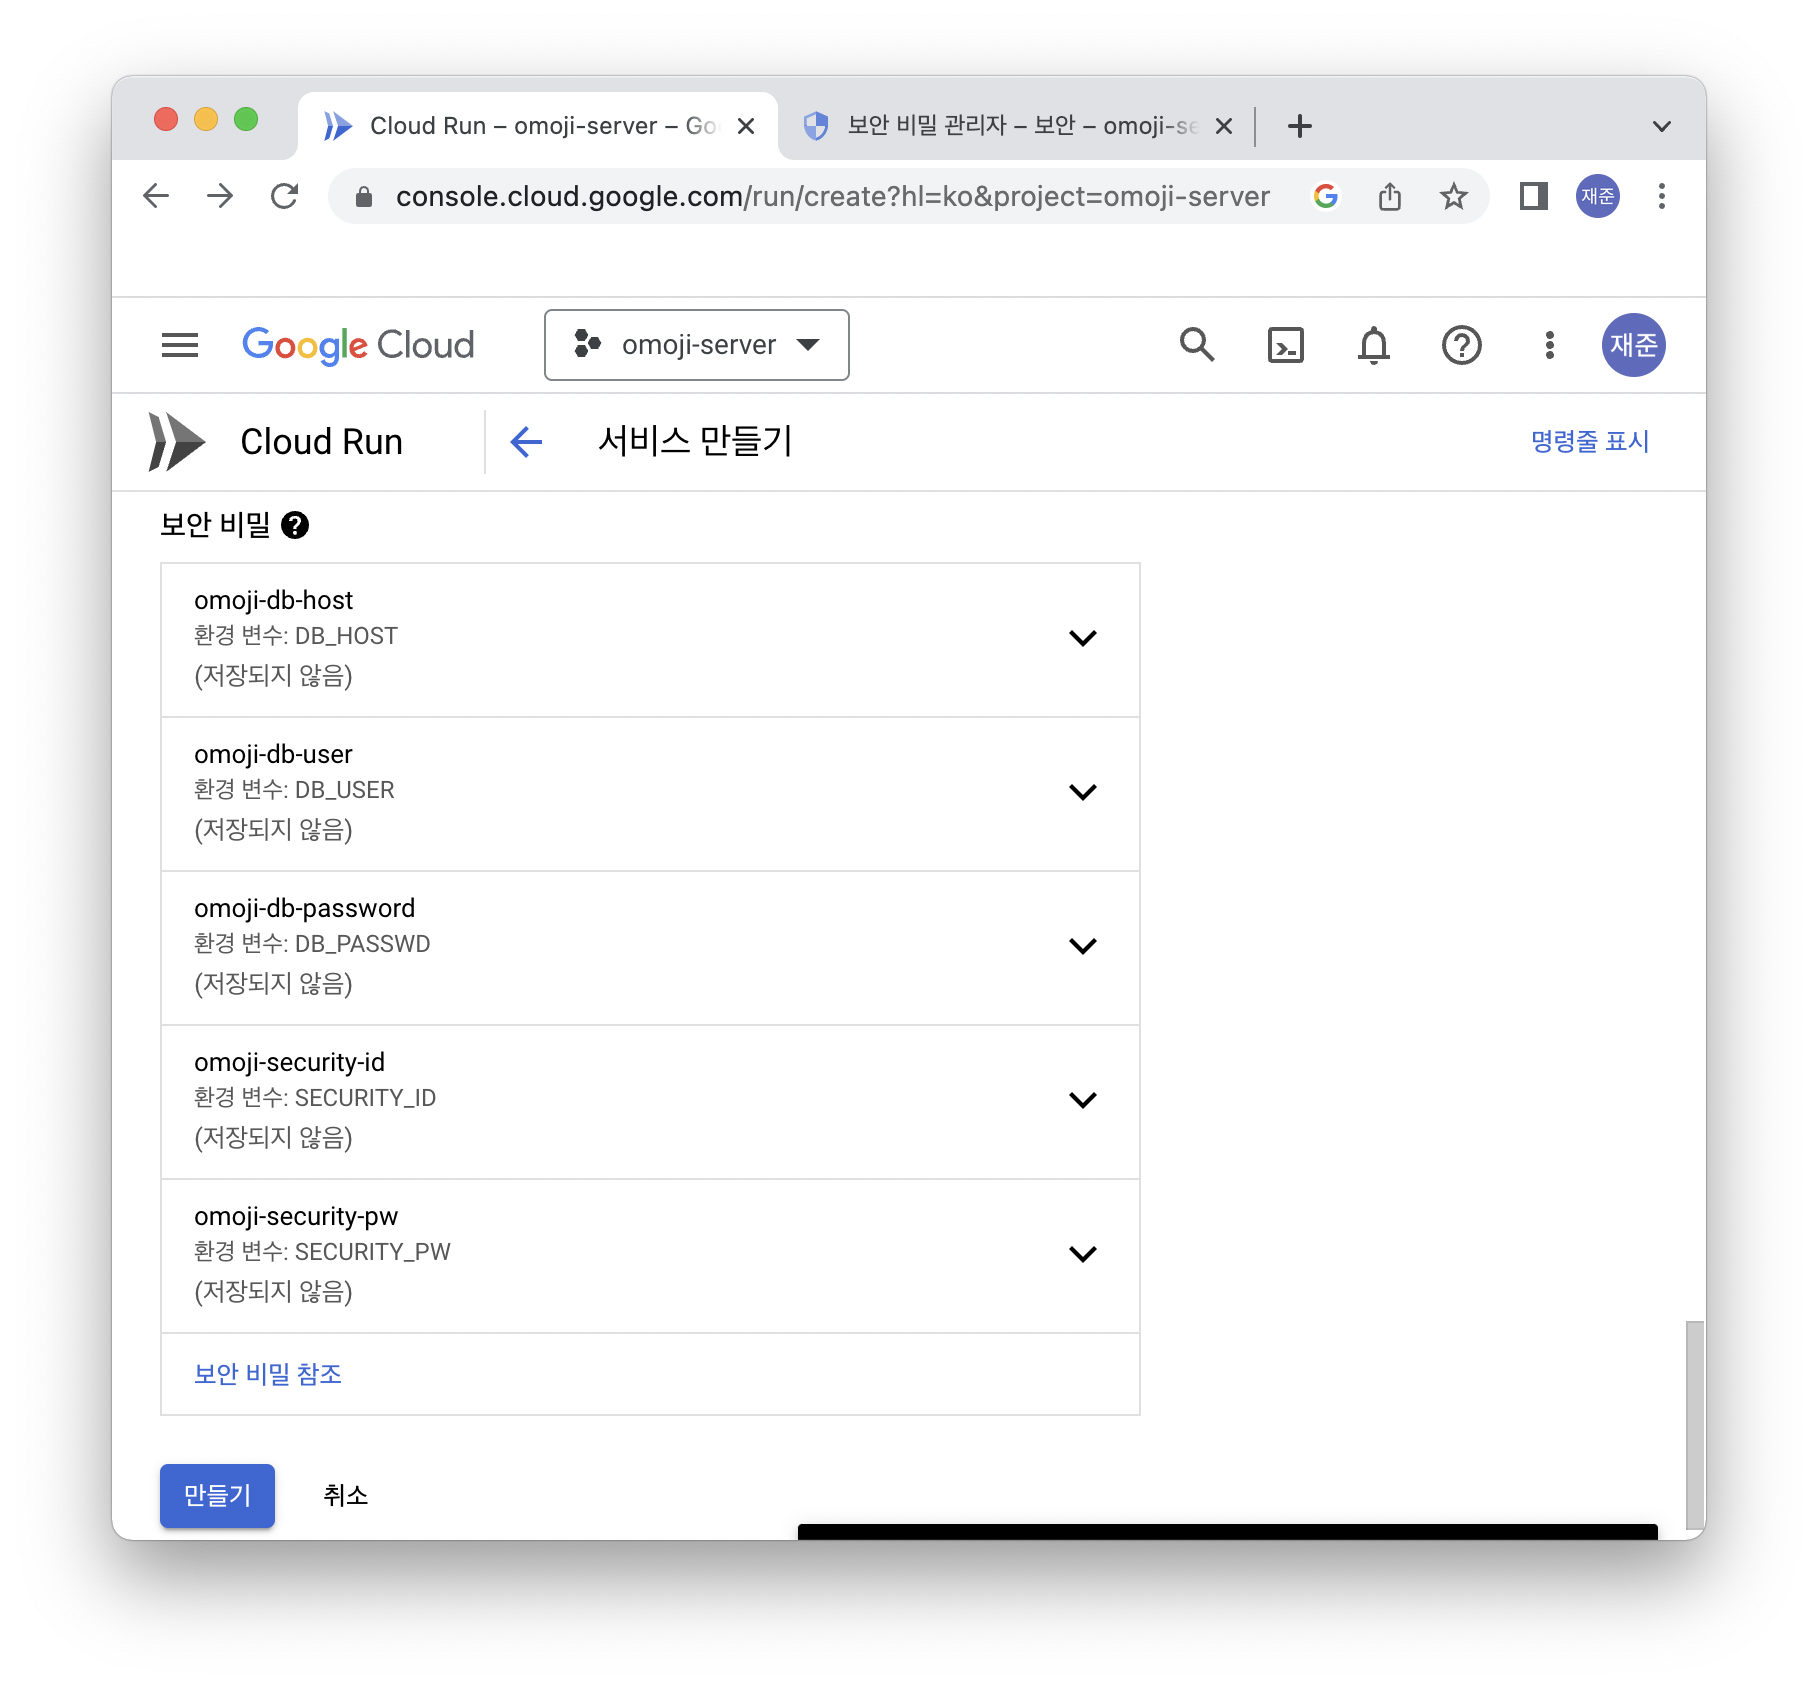Click 환경 변수: DB_PASSWD text
Screen dimensions: 1818x1688
[312, 944]
